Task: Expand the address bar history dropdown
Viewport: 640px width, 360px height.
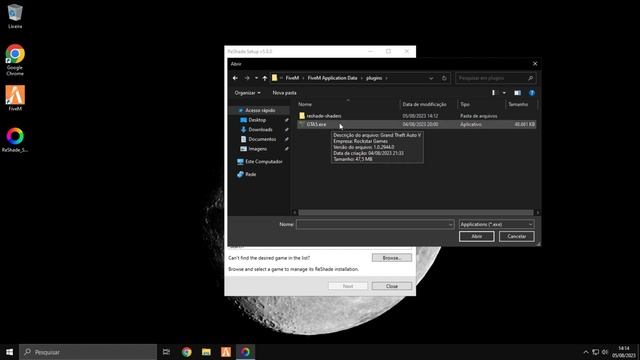Action: click(431, 78)
